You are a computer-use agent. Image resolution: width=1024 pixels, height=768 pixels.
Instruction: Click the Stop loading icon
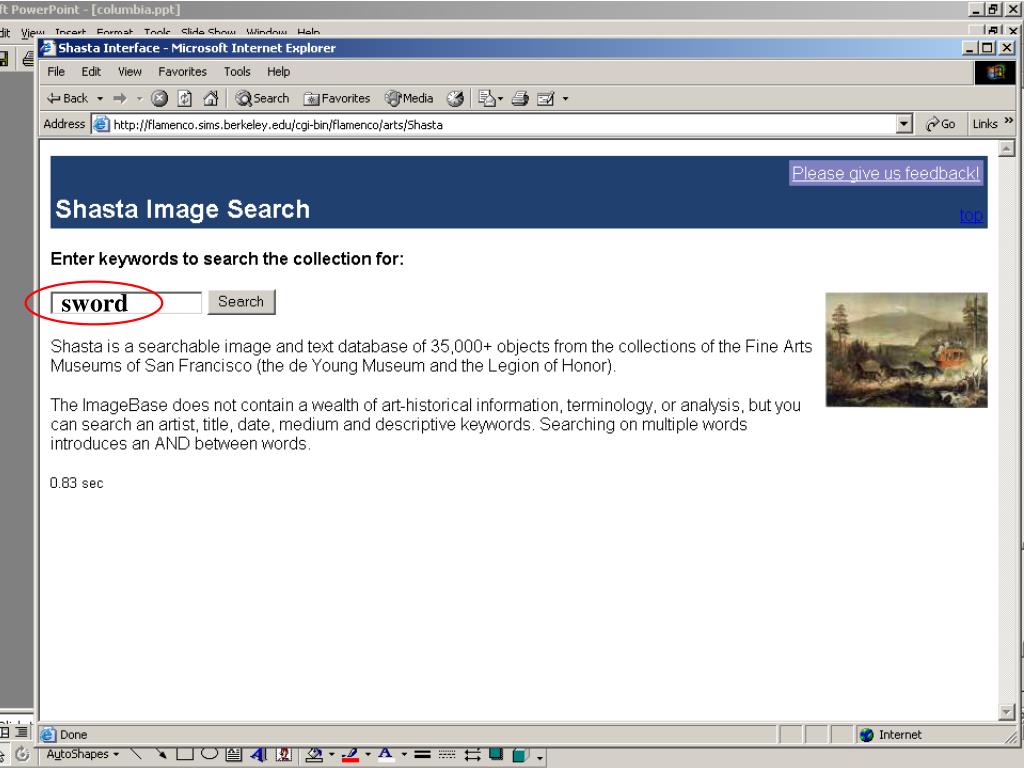pyautogui.click(x=159, y=99)
